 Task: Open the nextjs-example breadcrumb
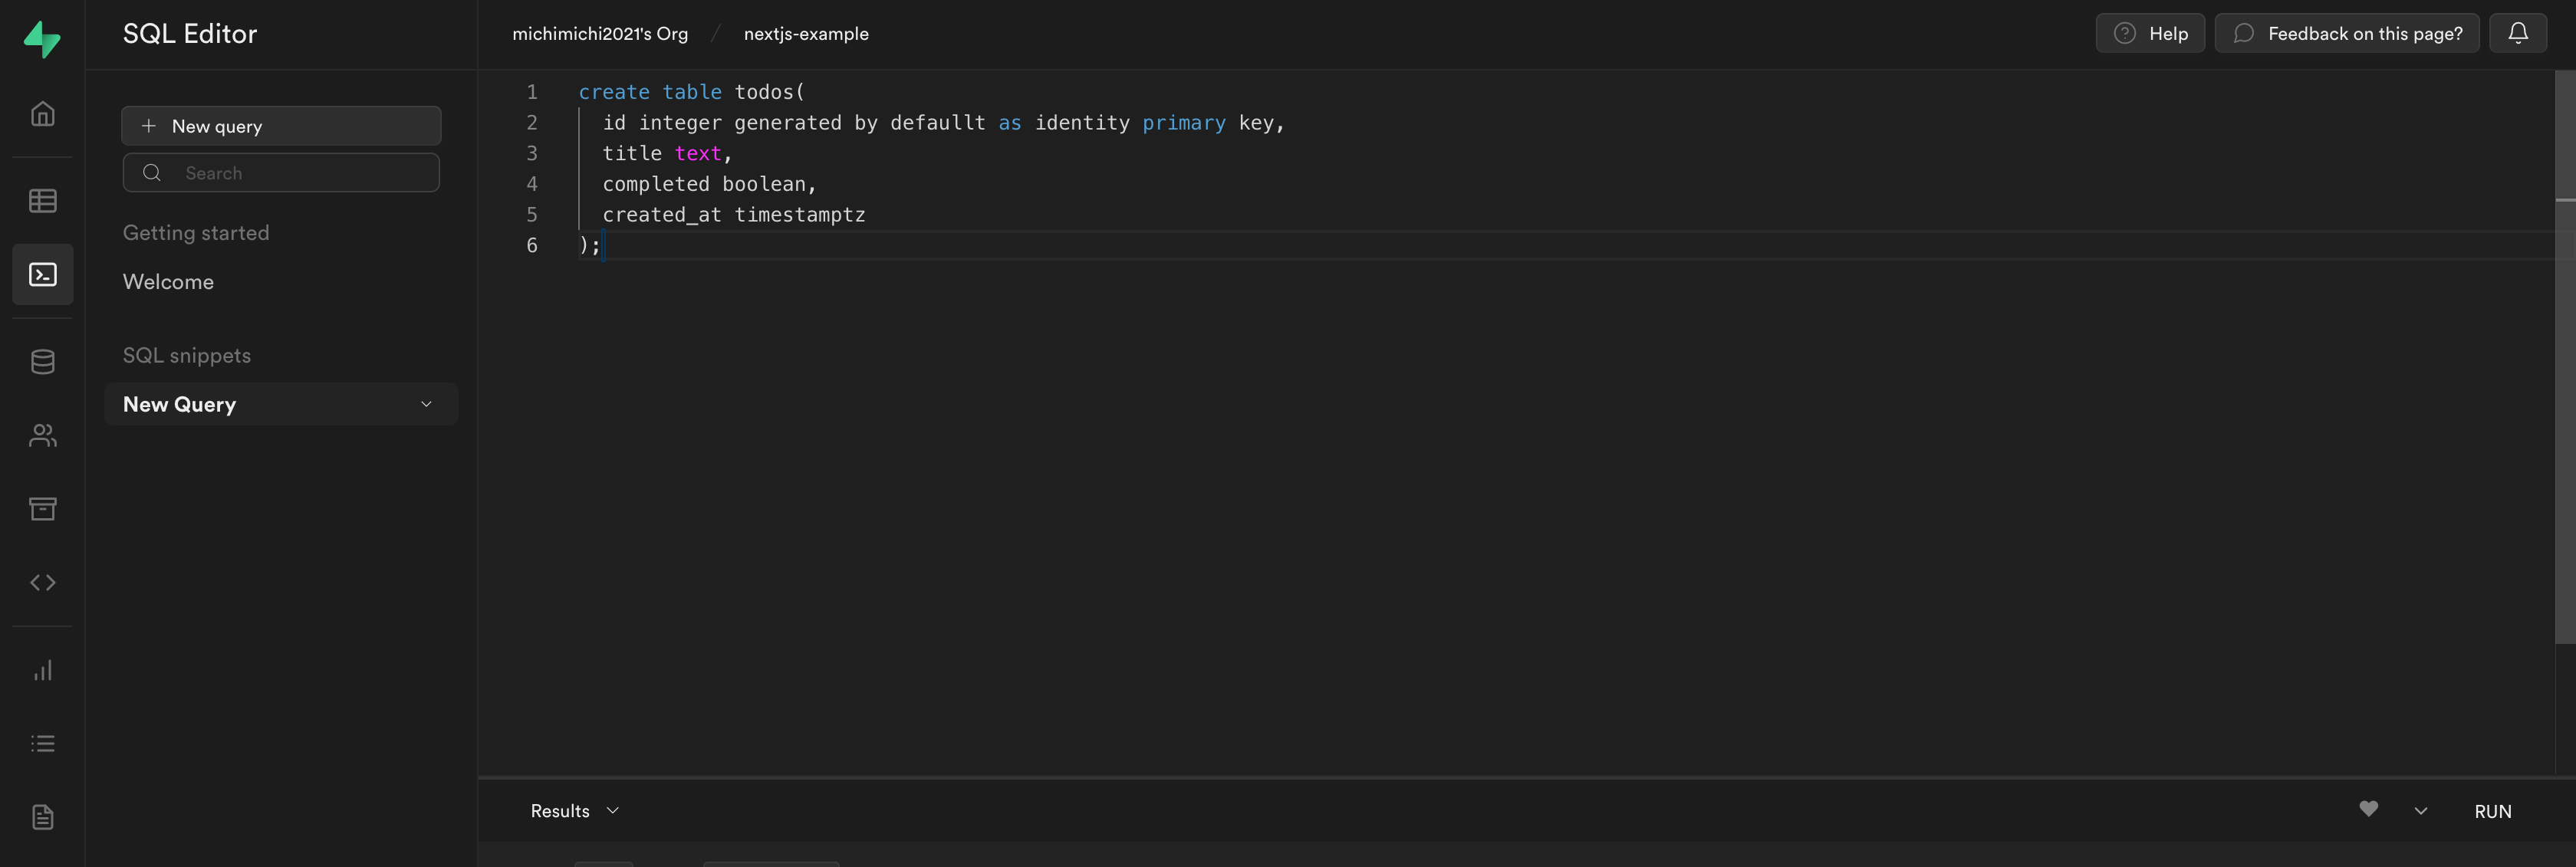(x=806, y=33)
